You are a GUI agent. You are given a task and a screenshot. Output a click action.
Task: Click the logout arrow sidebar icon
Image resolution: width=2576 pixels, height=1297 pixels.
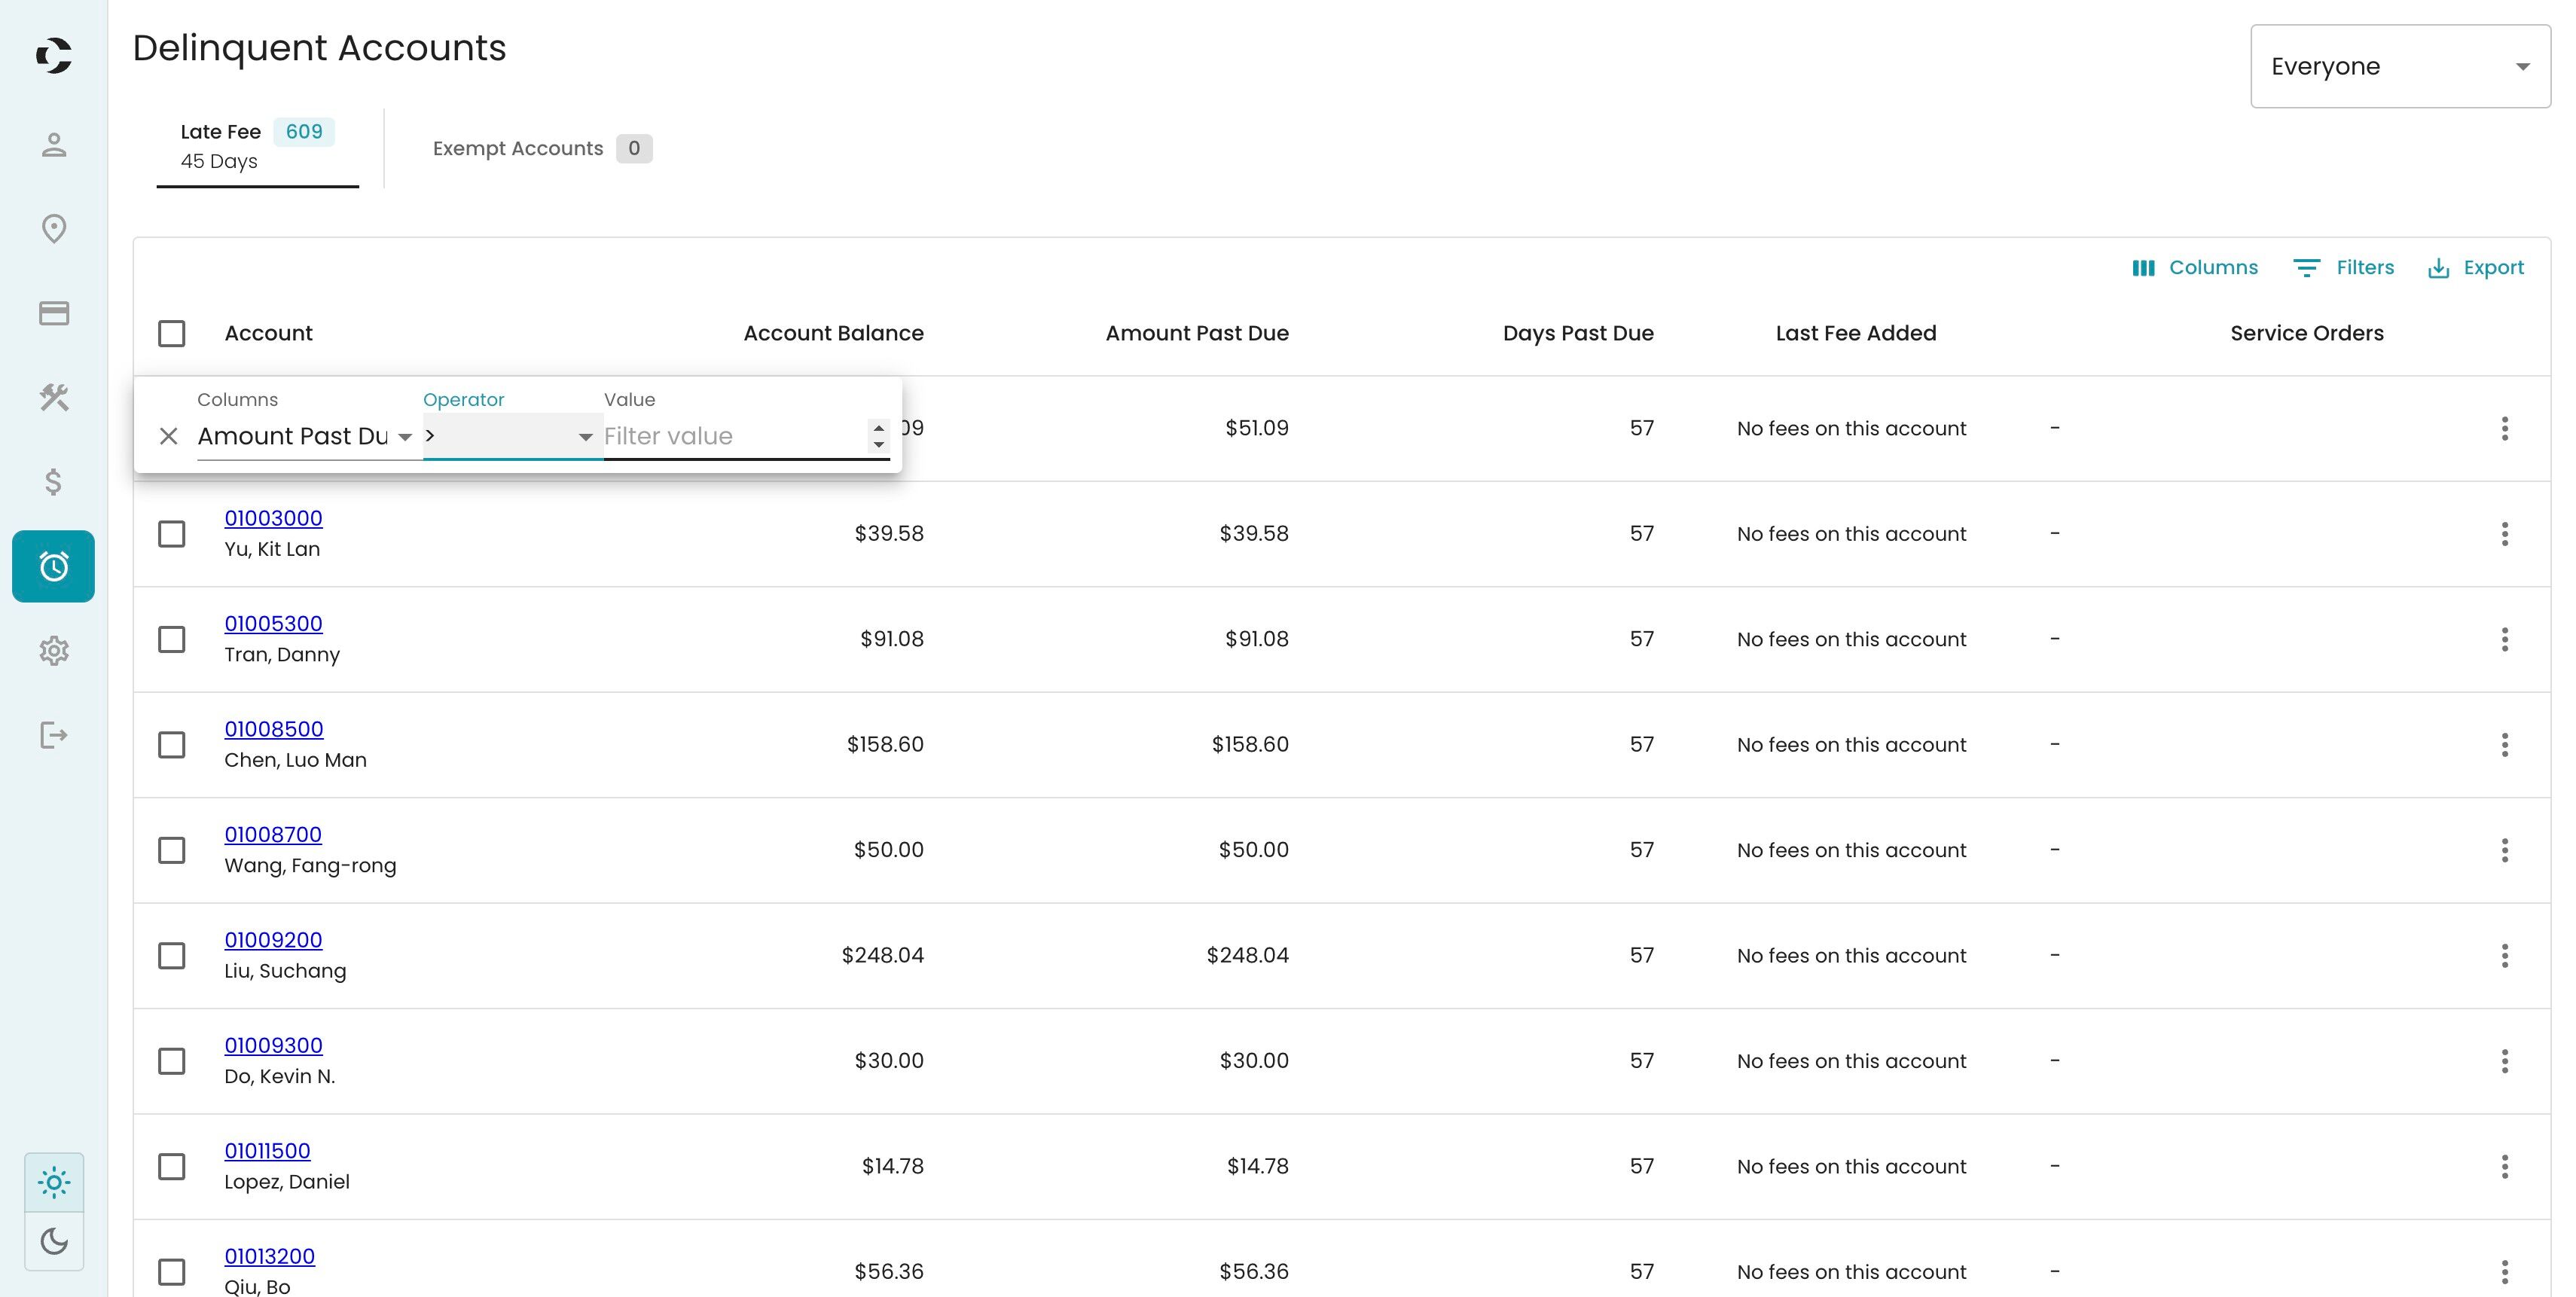[54, 736]
